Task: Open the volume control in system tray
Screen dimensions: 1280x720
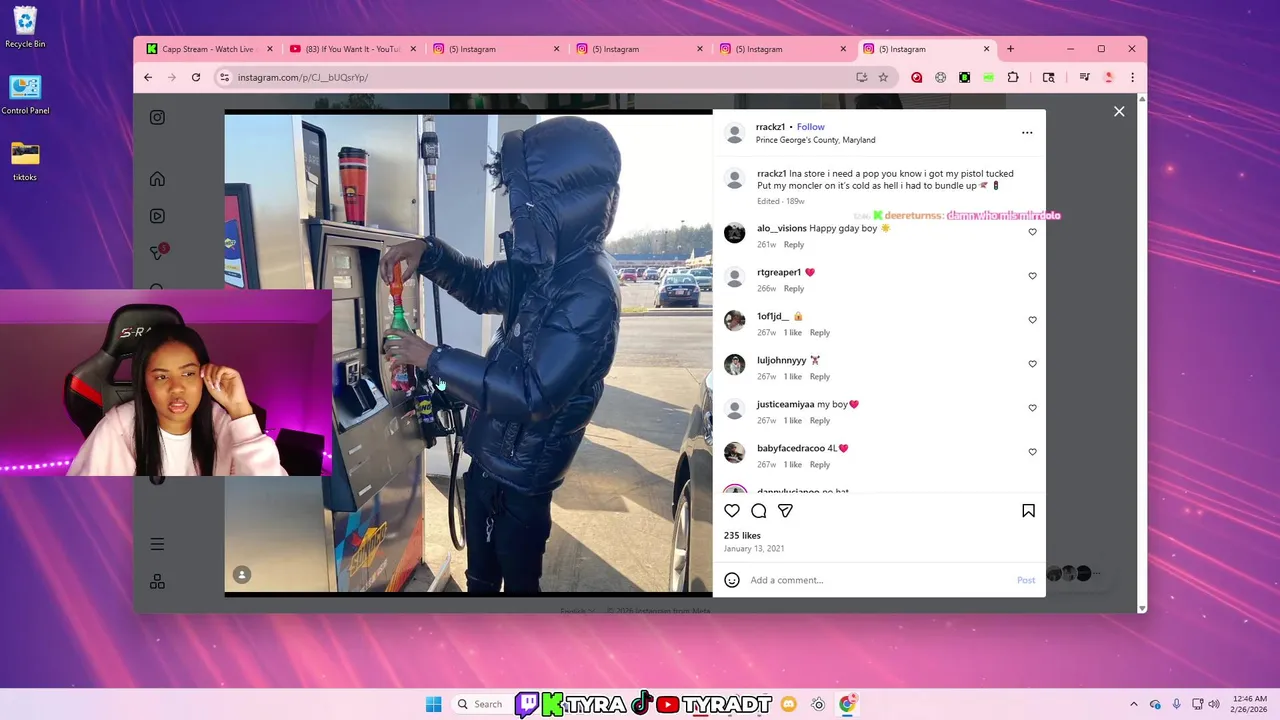Action: [1214, 704]
